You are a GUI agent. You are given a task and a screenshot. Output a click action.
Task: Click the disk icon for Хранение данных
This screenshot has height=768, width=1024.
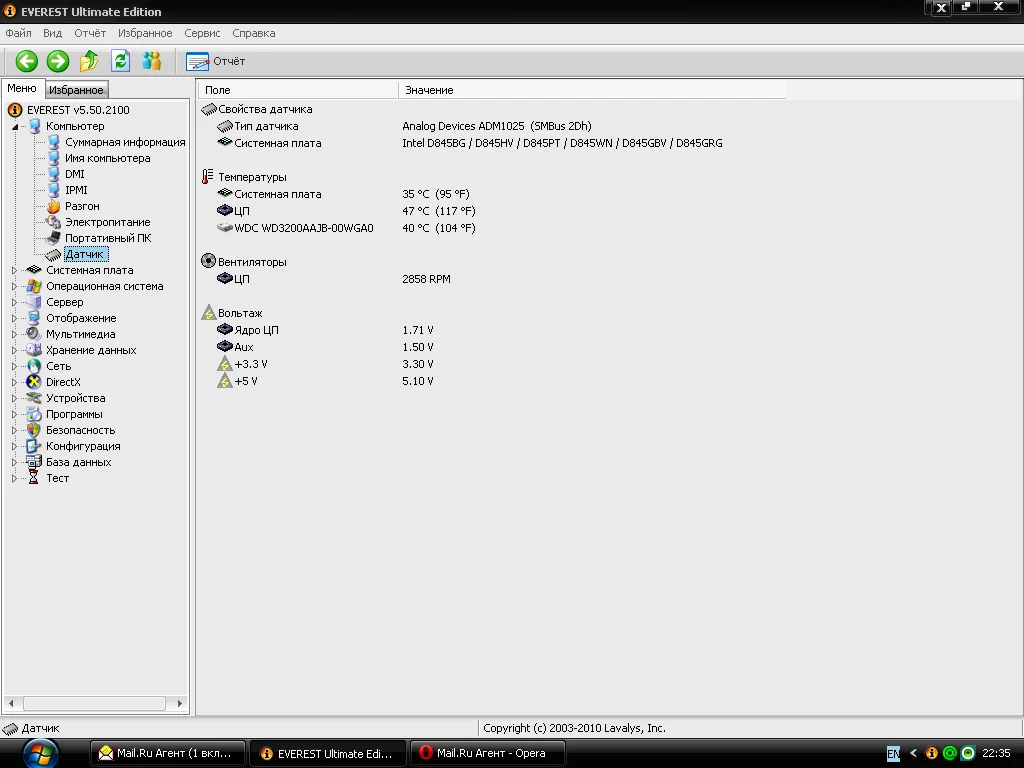click(33, 350)
